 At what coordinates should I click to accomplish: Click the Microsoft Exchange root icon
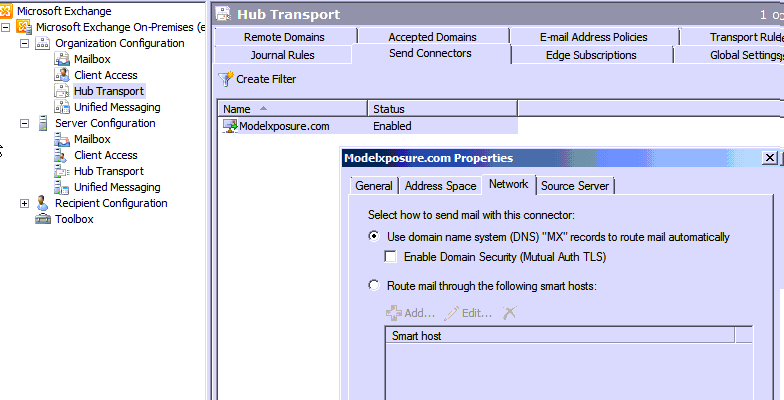coord(6,10)
